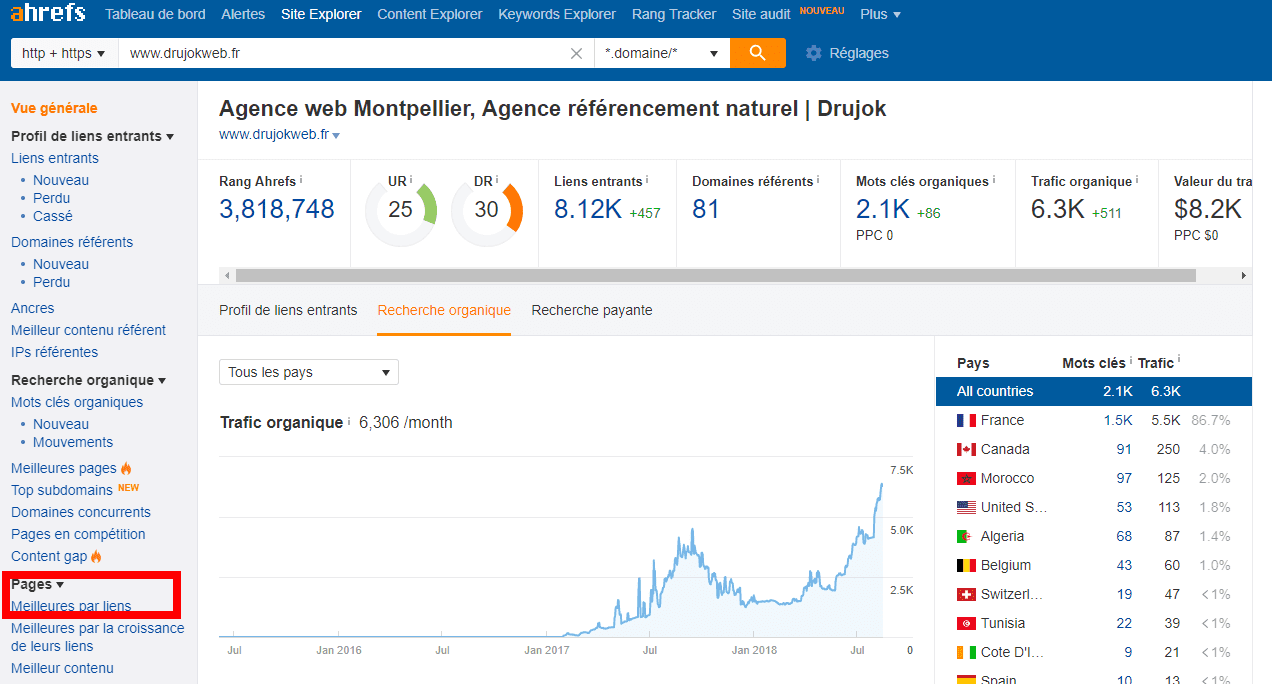Open Rang Tracker in top menu

674,14
